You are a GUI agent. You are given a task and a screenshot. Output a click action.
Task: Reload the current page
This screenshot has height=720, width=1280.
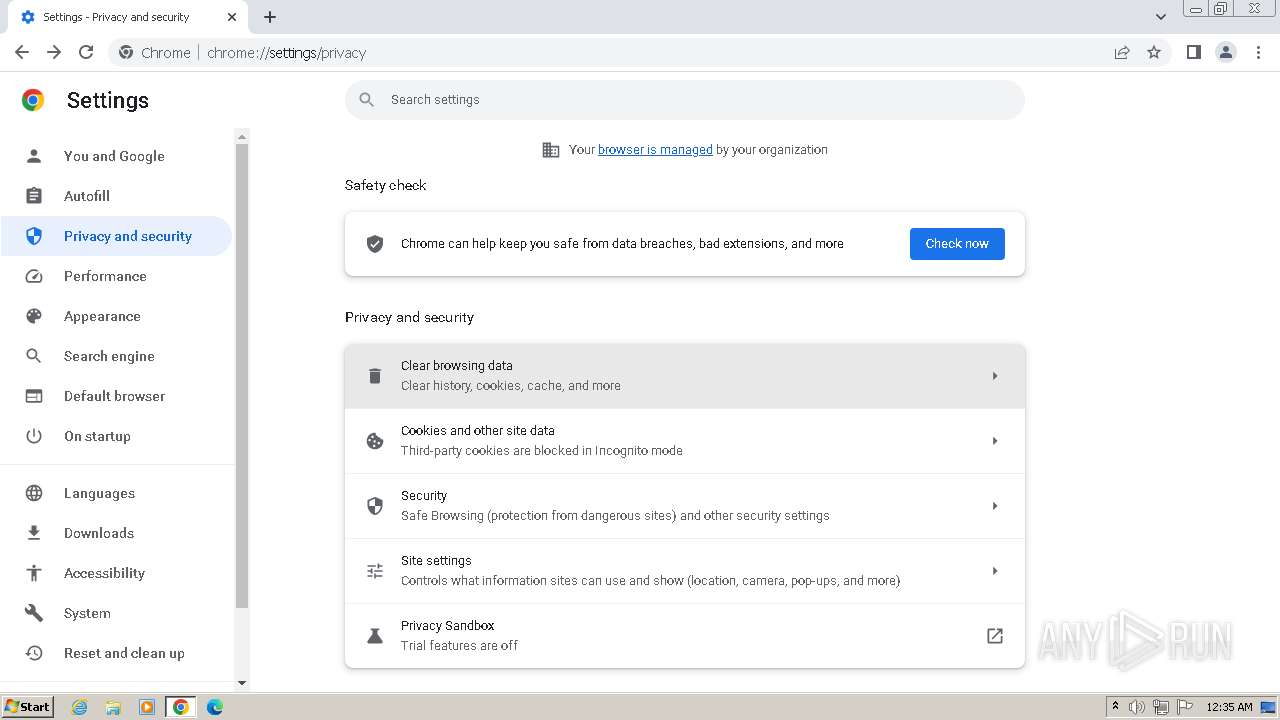86,52
